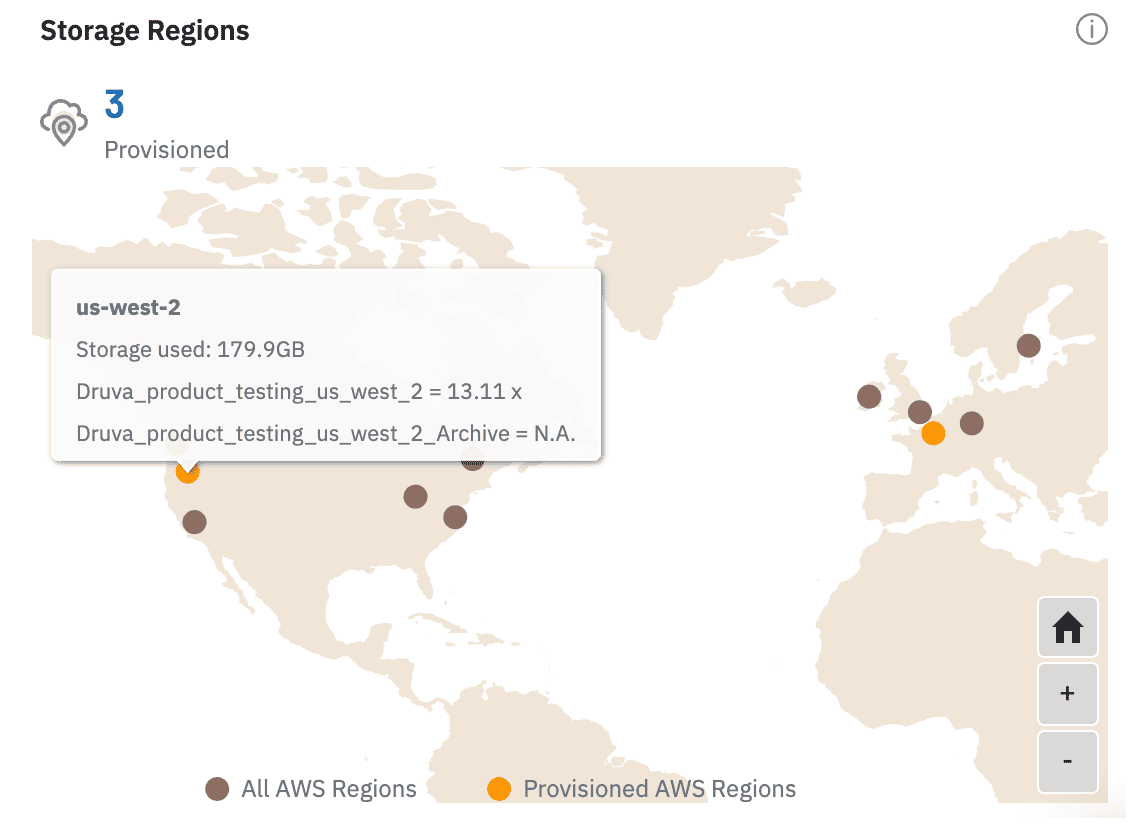Image resolution: width=1145 pixels, height=826 pixels.
Task: Click the zoom out button
Action: click(x=1067, y=761)
